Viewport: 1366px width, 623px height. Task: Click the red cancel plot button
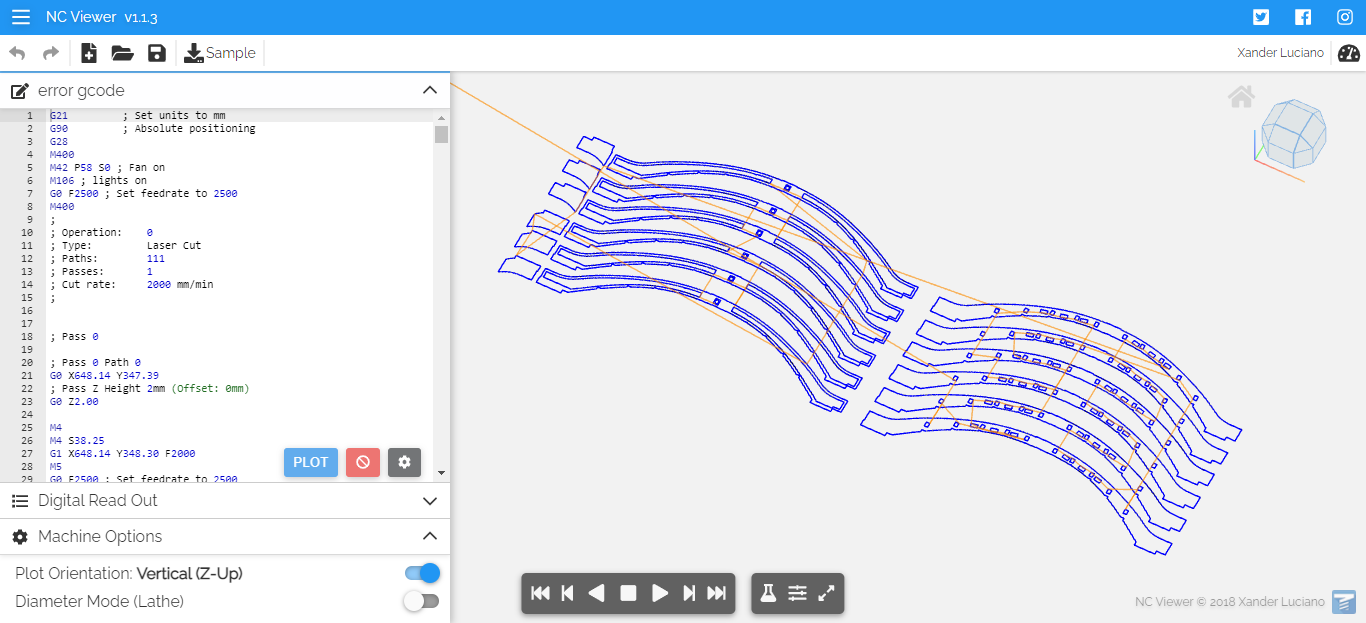[363, 462]
